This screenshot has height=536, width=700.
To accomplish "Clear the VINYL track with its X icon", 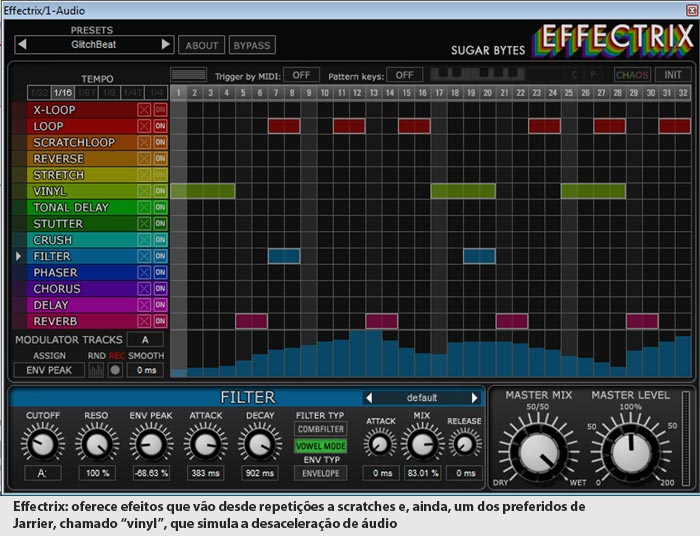I will coord(144,191).
